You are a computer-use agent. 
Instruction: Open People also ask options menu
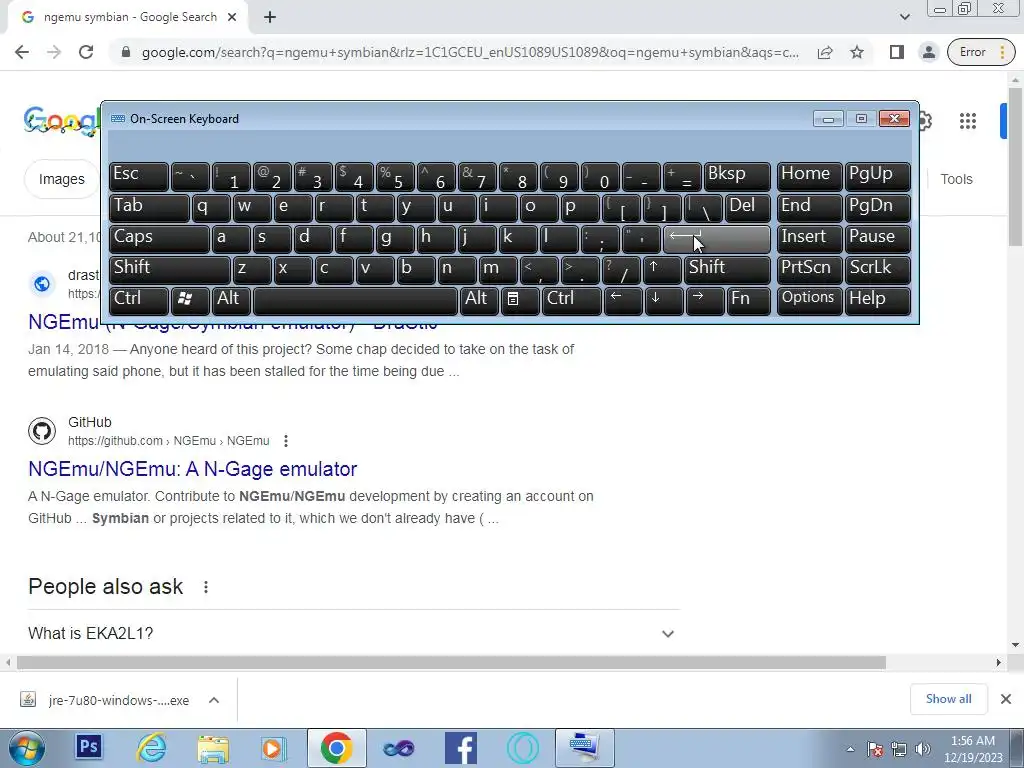(206, 587)
